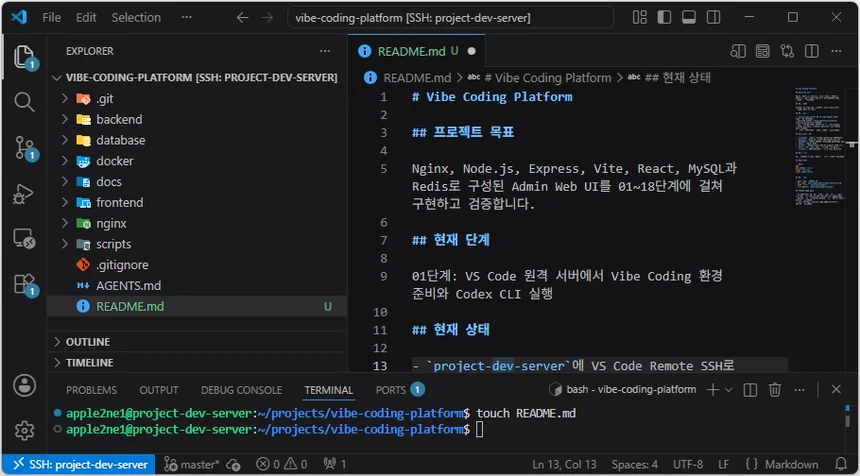Close README.md tab via unsaved dot
This screenshot has height=476, width=860.
coord(471,52)
